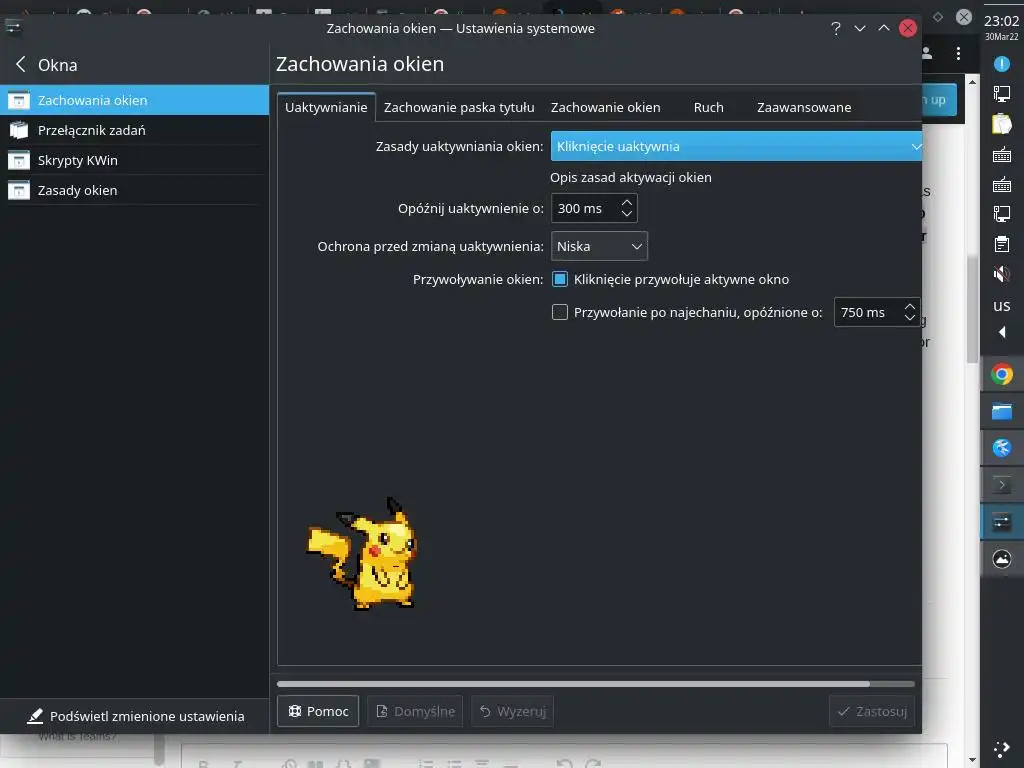Viewport: 1024px width, 768px height.
Task: Open the blue globe browser icon in panel
Action: tap(1001, 448)
